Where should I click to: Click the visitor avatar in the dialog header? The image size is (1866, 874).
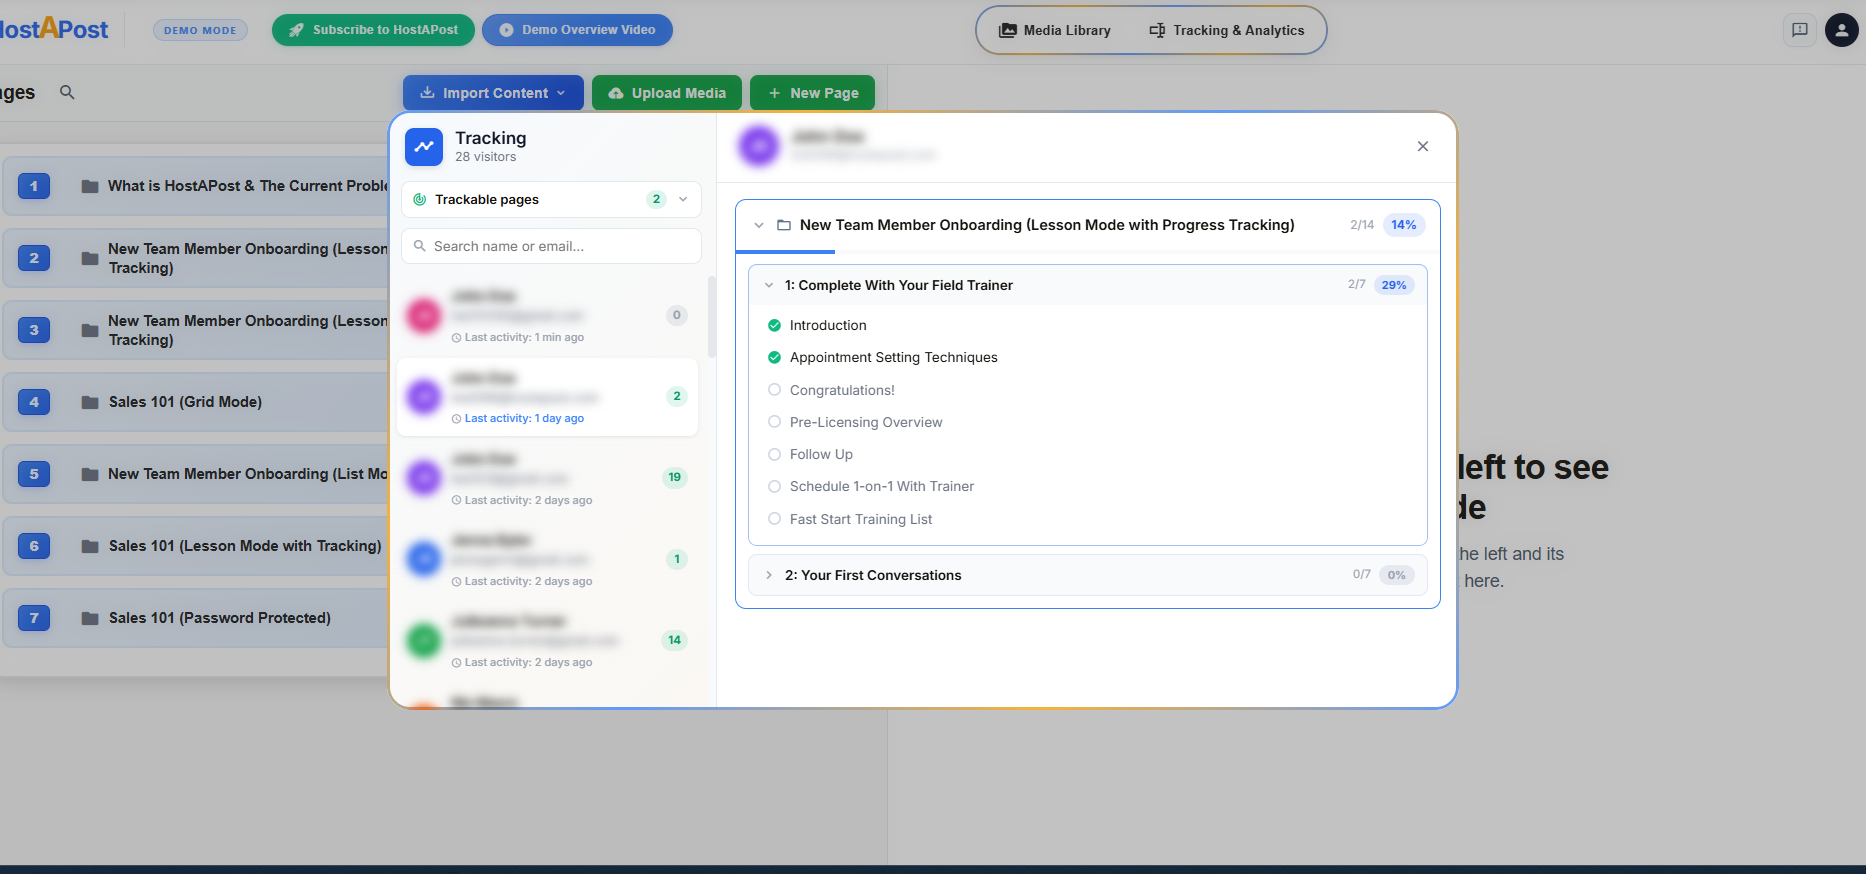(x=759, y=146)
